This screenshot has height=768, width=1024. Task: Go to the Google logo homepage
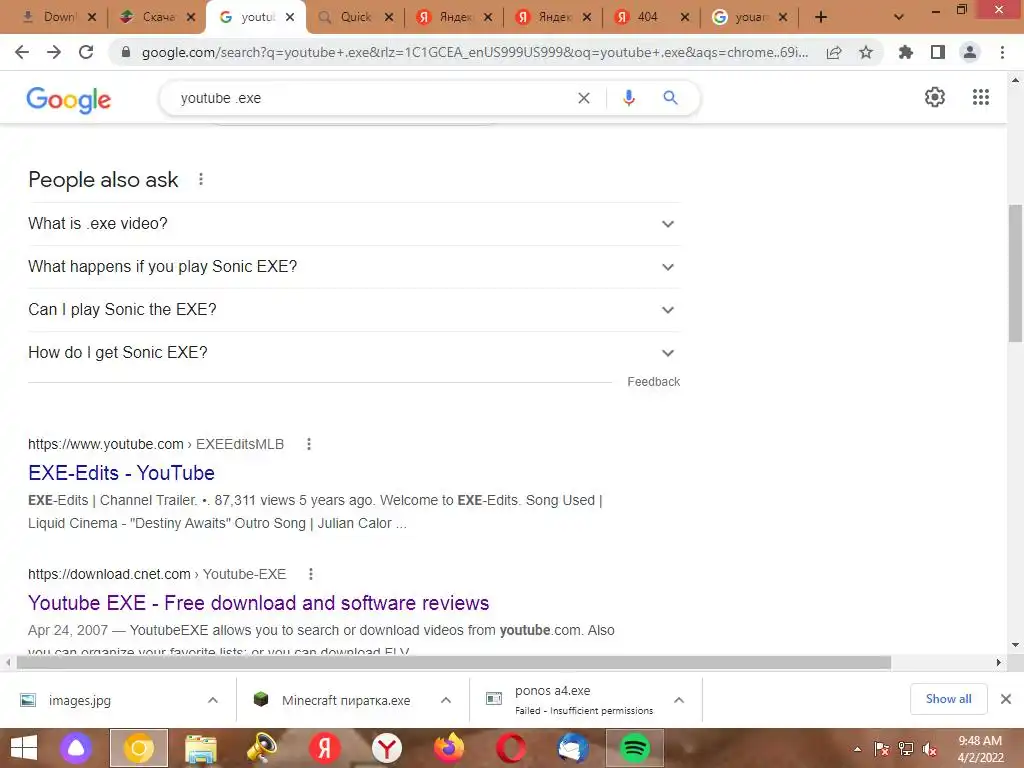tap(69, 99)
